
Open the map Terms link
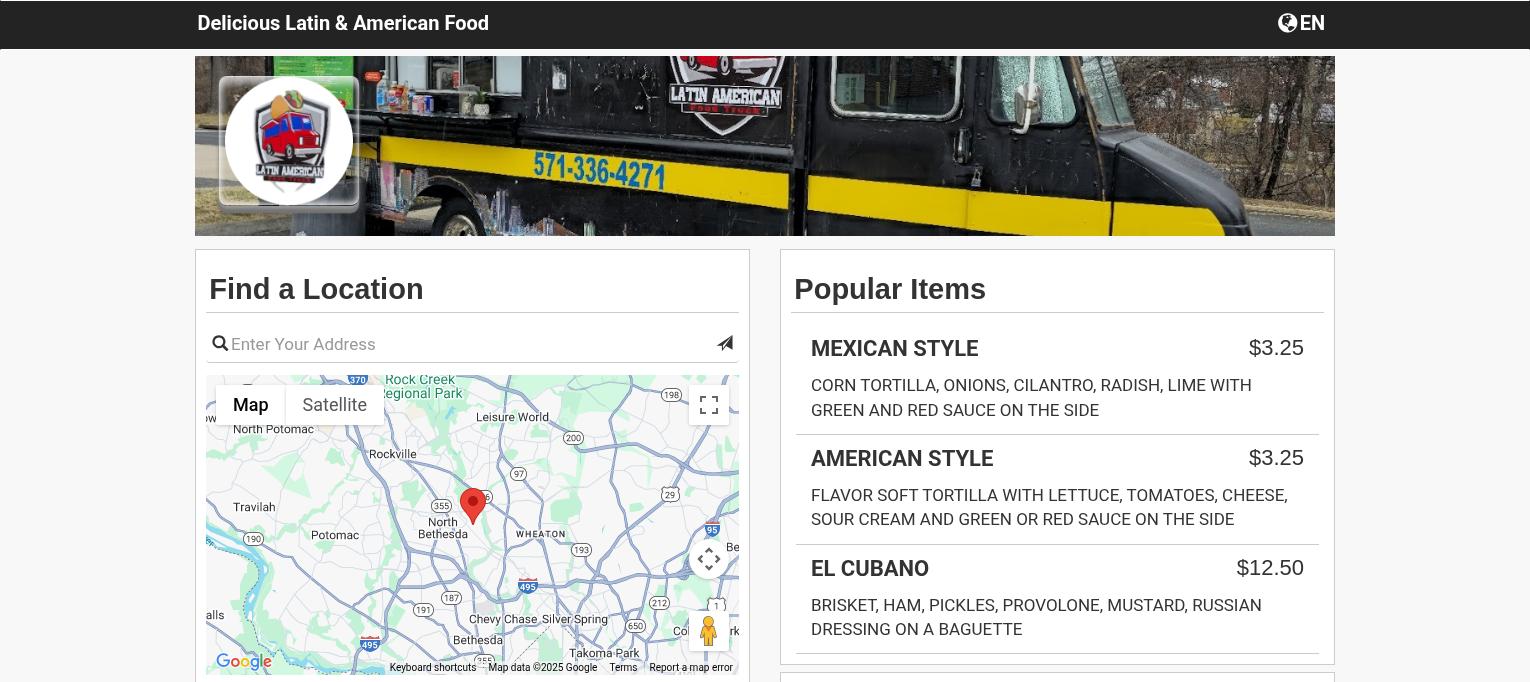pyautogui.click(x=623, y=668)
